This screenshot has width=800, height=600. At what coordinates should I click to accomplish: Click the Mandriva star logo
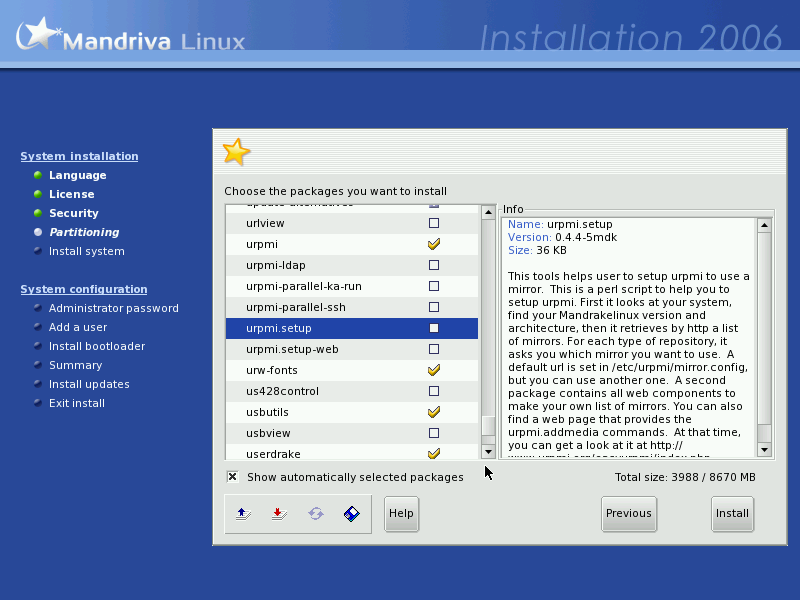(37, 34)
